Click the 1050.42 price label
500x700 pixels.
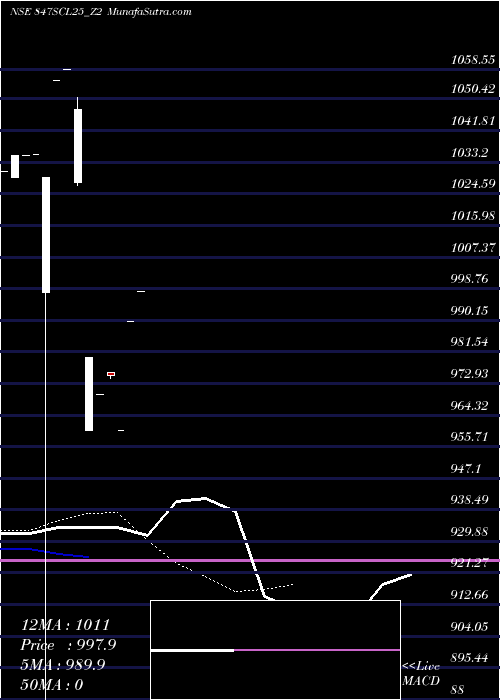tap(473, 89)
